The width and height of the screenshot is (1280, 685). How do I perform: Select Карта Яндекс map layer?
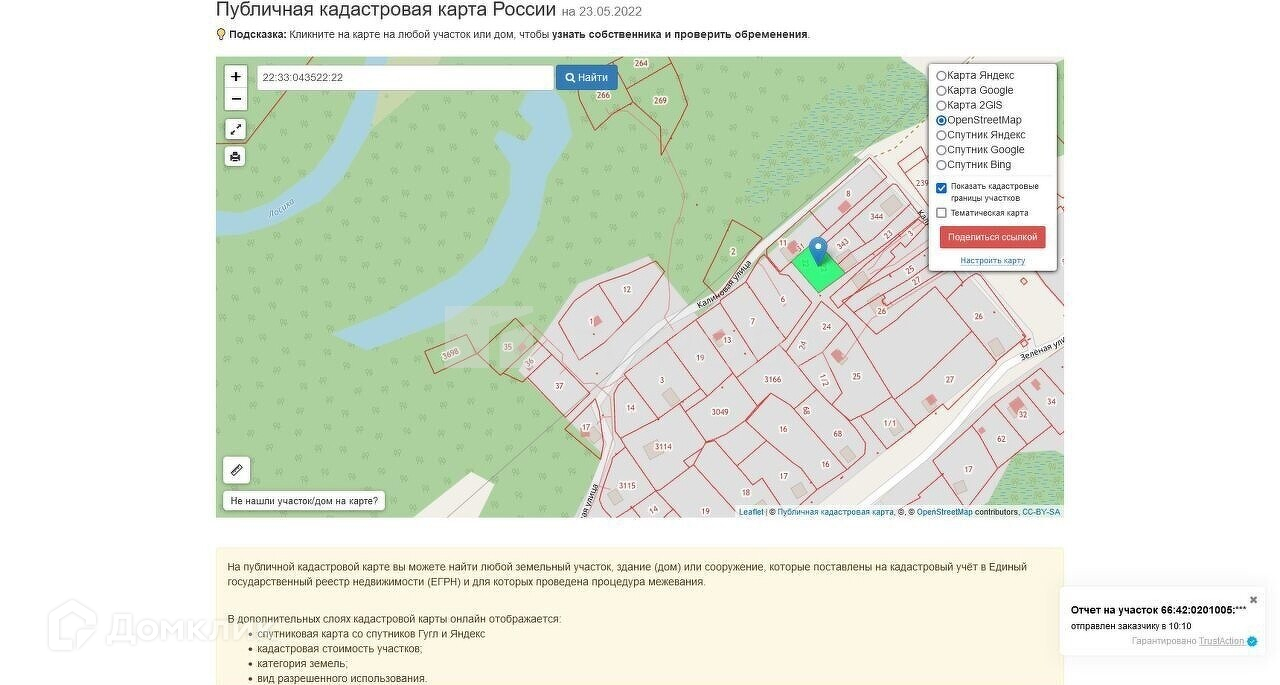click(941, 76)
